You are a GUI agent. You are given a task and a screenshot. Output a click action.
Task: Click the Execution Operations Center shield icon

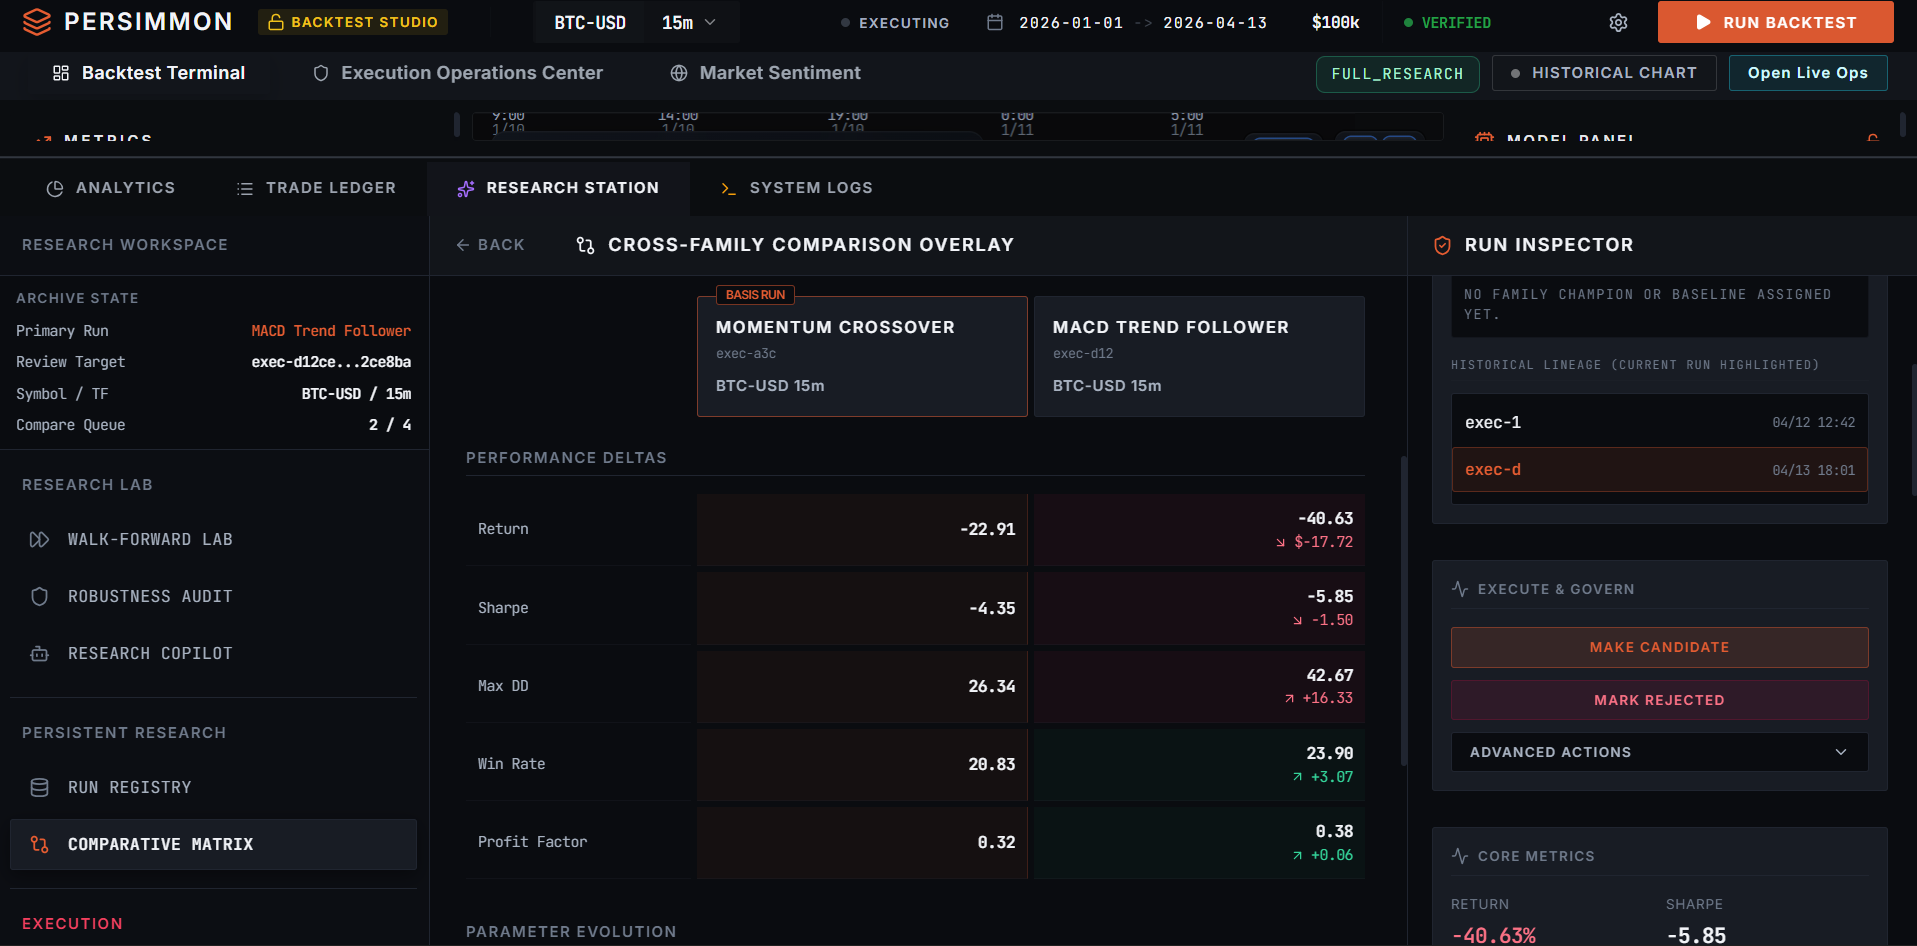(321, 73)
